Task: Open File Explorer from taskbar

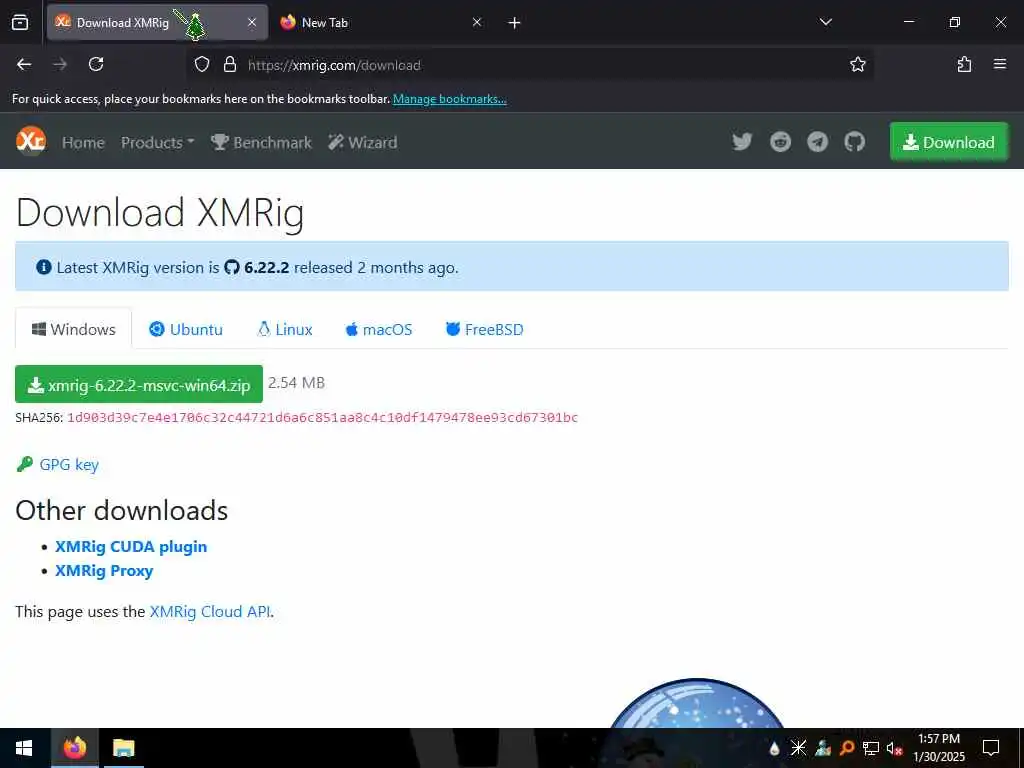Action: click(x=123, y=748)
